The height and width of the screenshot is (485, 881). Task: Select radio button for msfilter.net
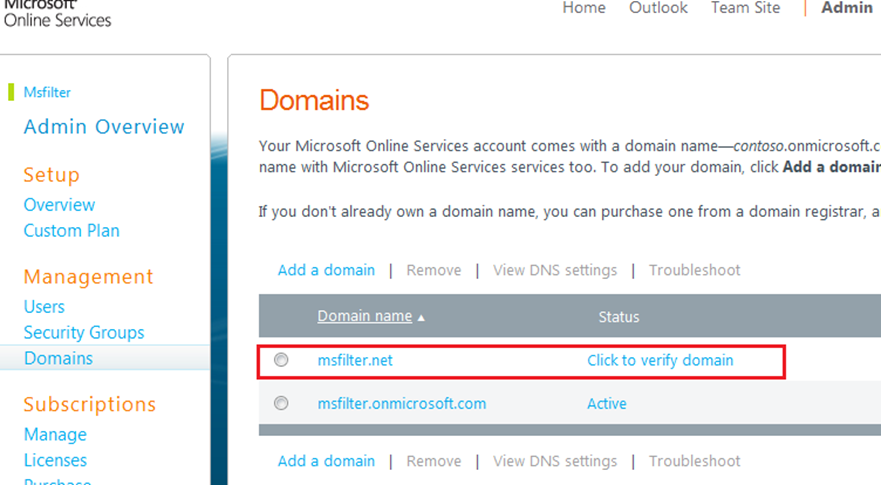(281, 360)
